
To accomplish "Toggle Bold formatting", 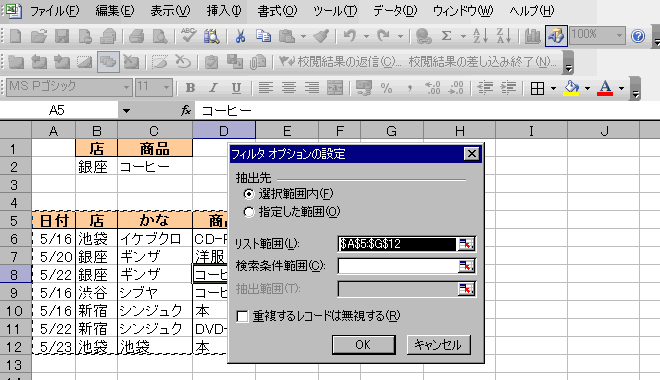I will 190,88.
